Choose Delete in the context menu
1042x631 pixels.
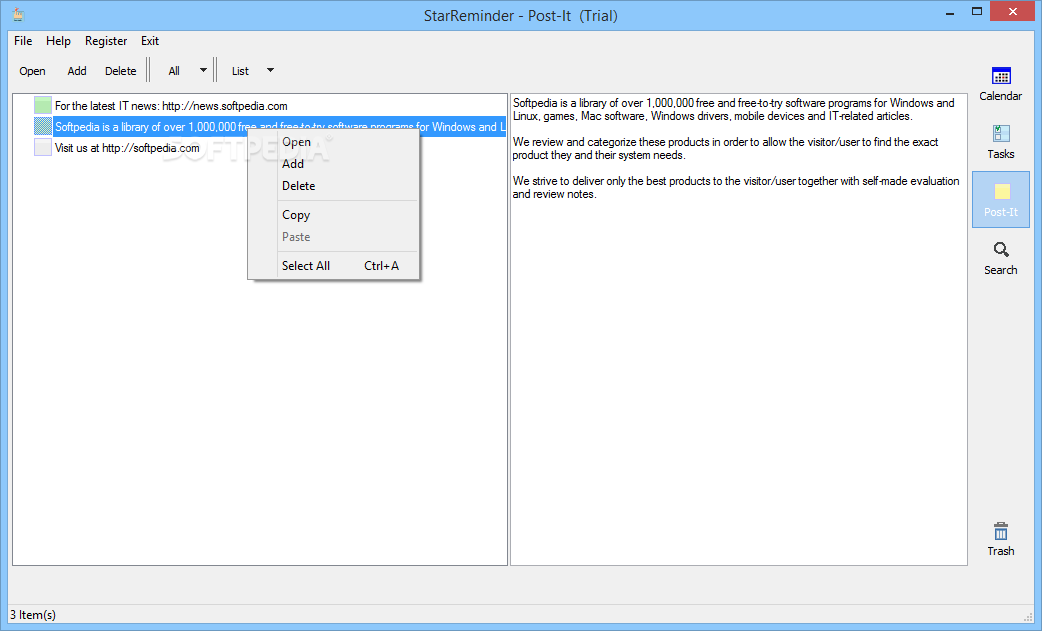coord(334,185)
